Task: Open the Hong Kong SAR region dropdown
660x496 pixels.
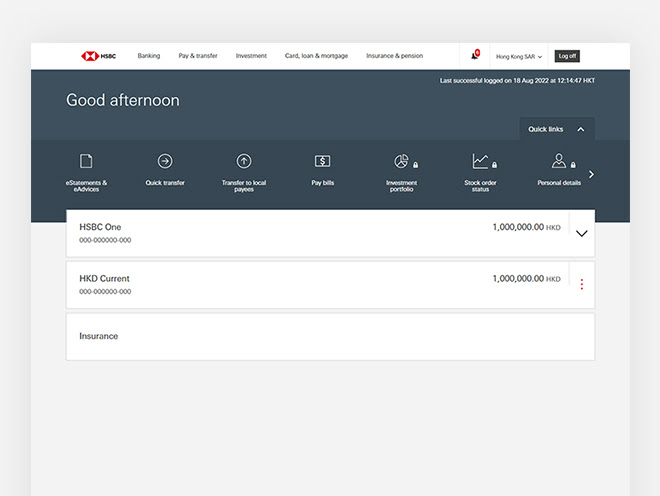Action: [x=519, y=56]
